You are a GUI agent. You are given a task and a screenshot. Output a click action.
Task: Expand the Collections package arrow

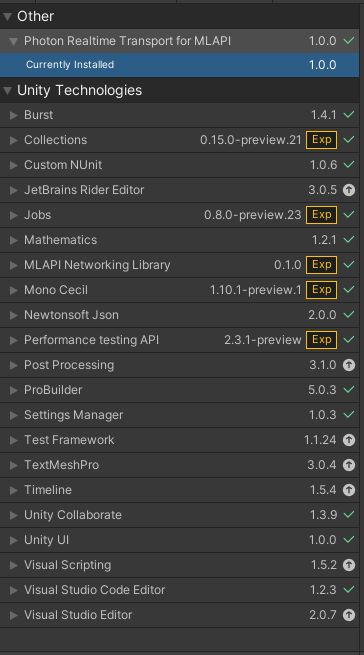(x=14, y=140)
